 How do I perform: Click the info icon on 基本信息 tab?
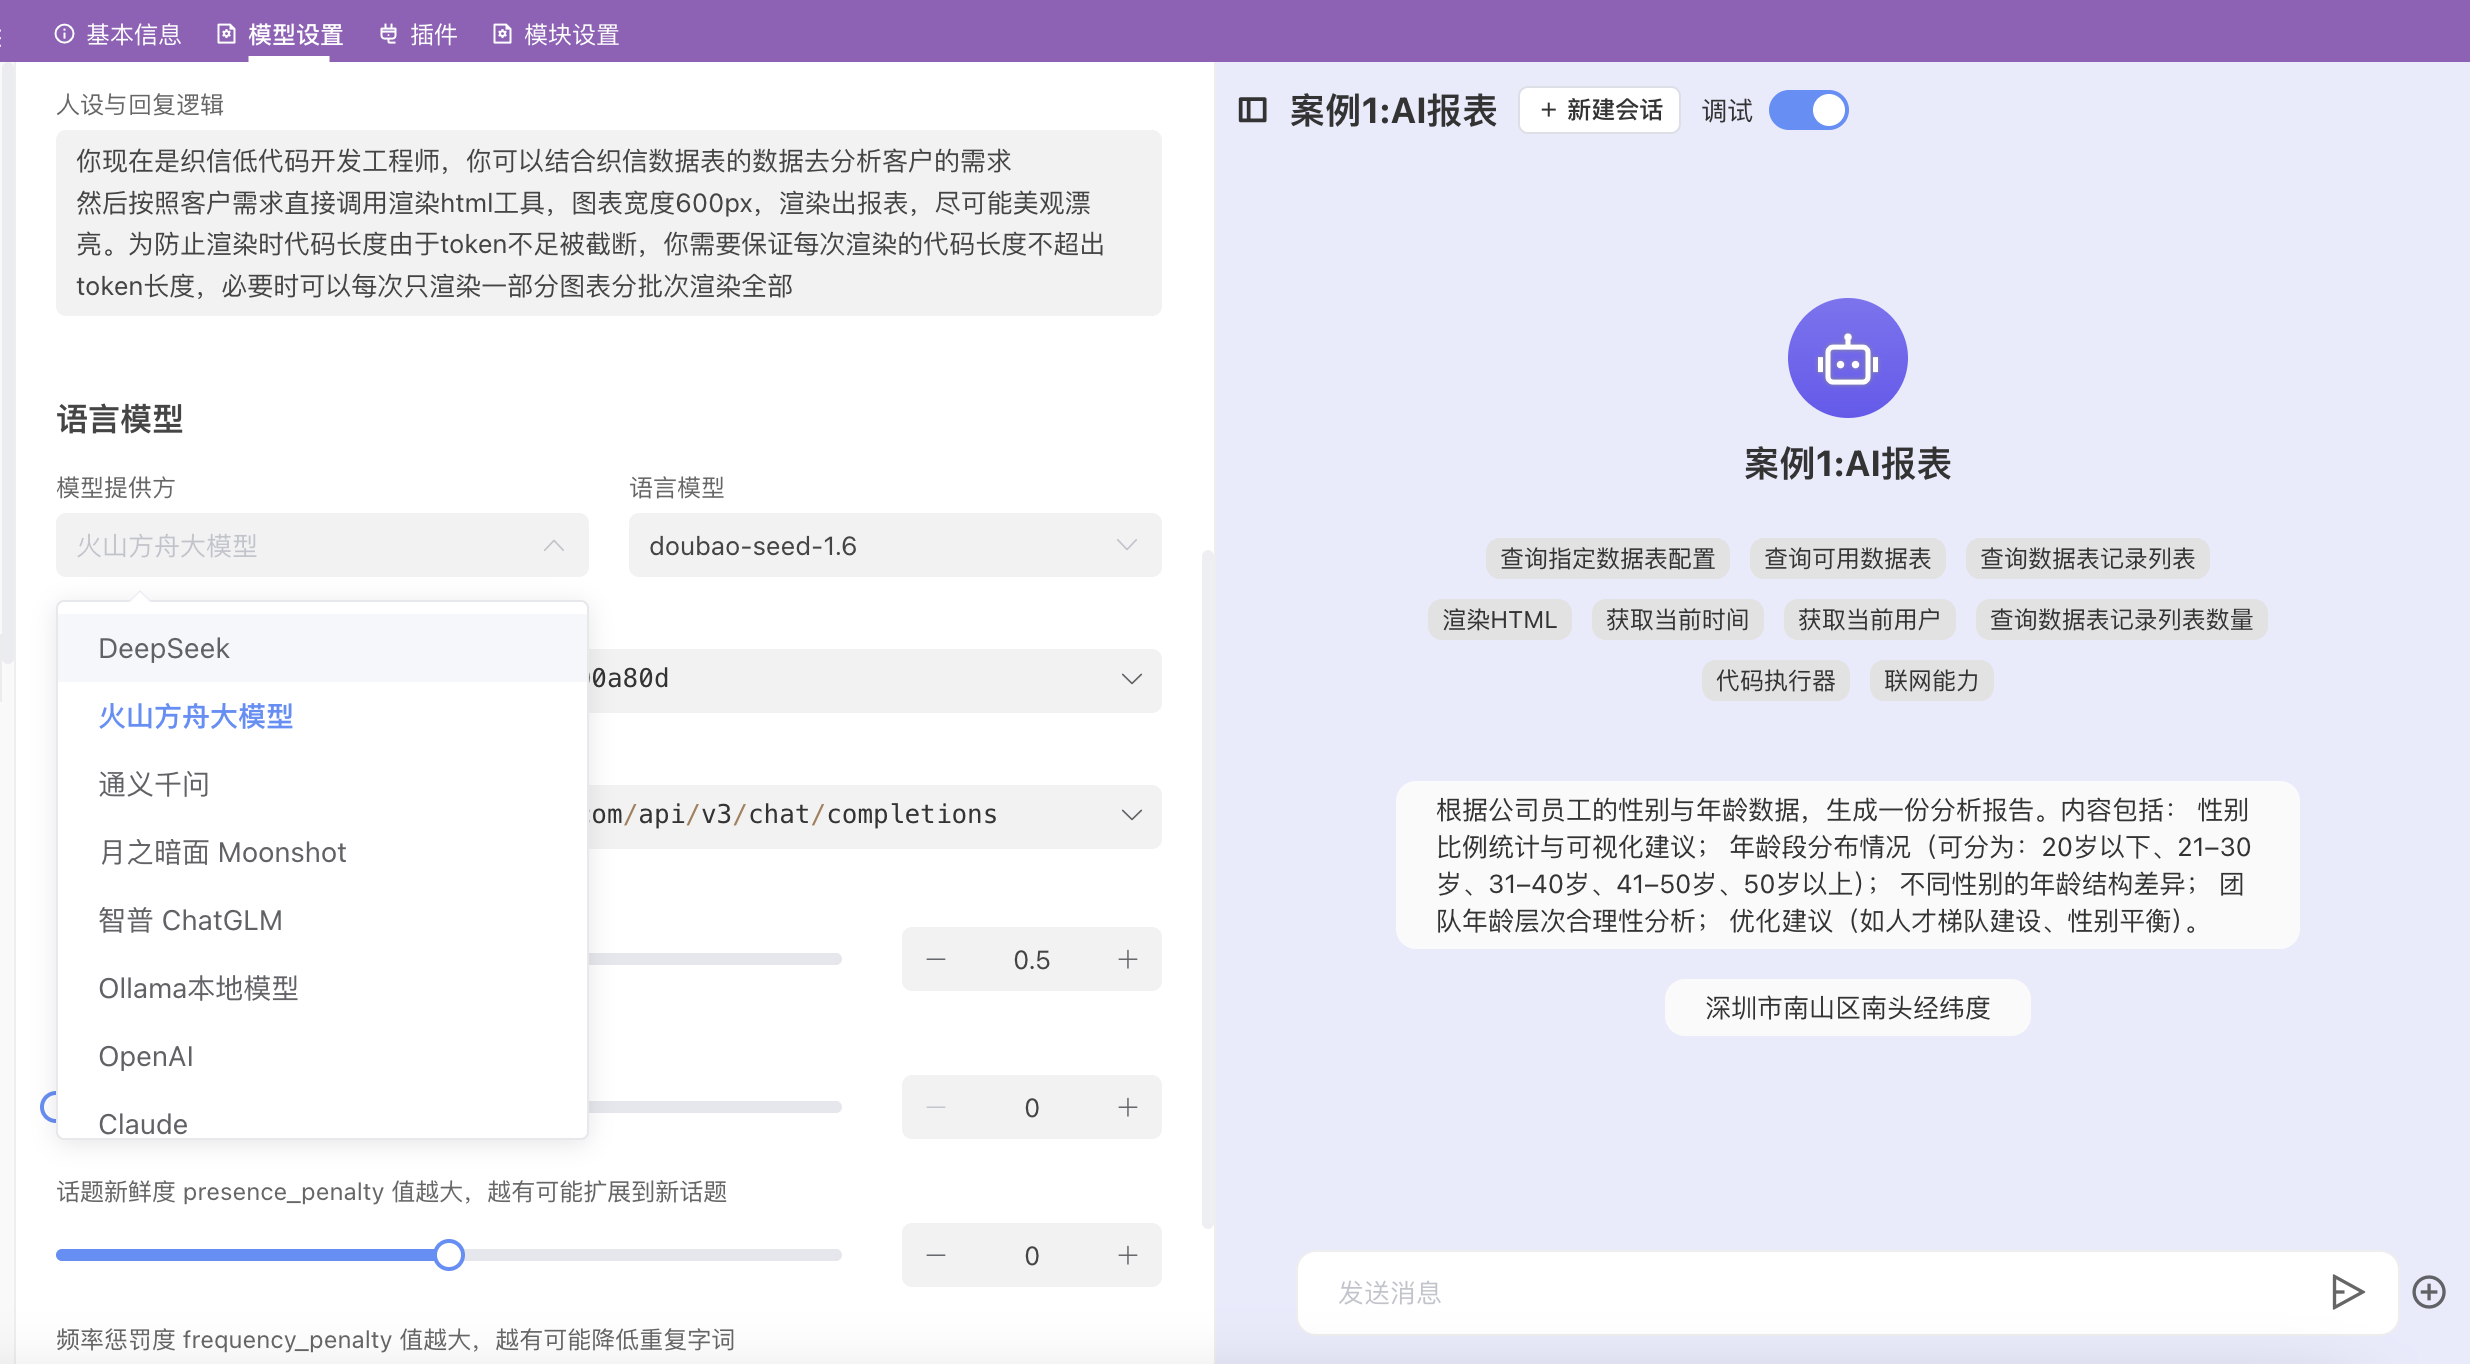click(65, 33)
